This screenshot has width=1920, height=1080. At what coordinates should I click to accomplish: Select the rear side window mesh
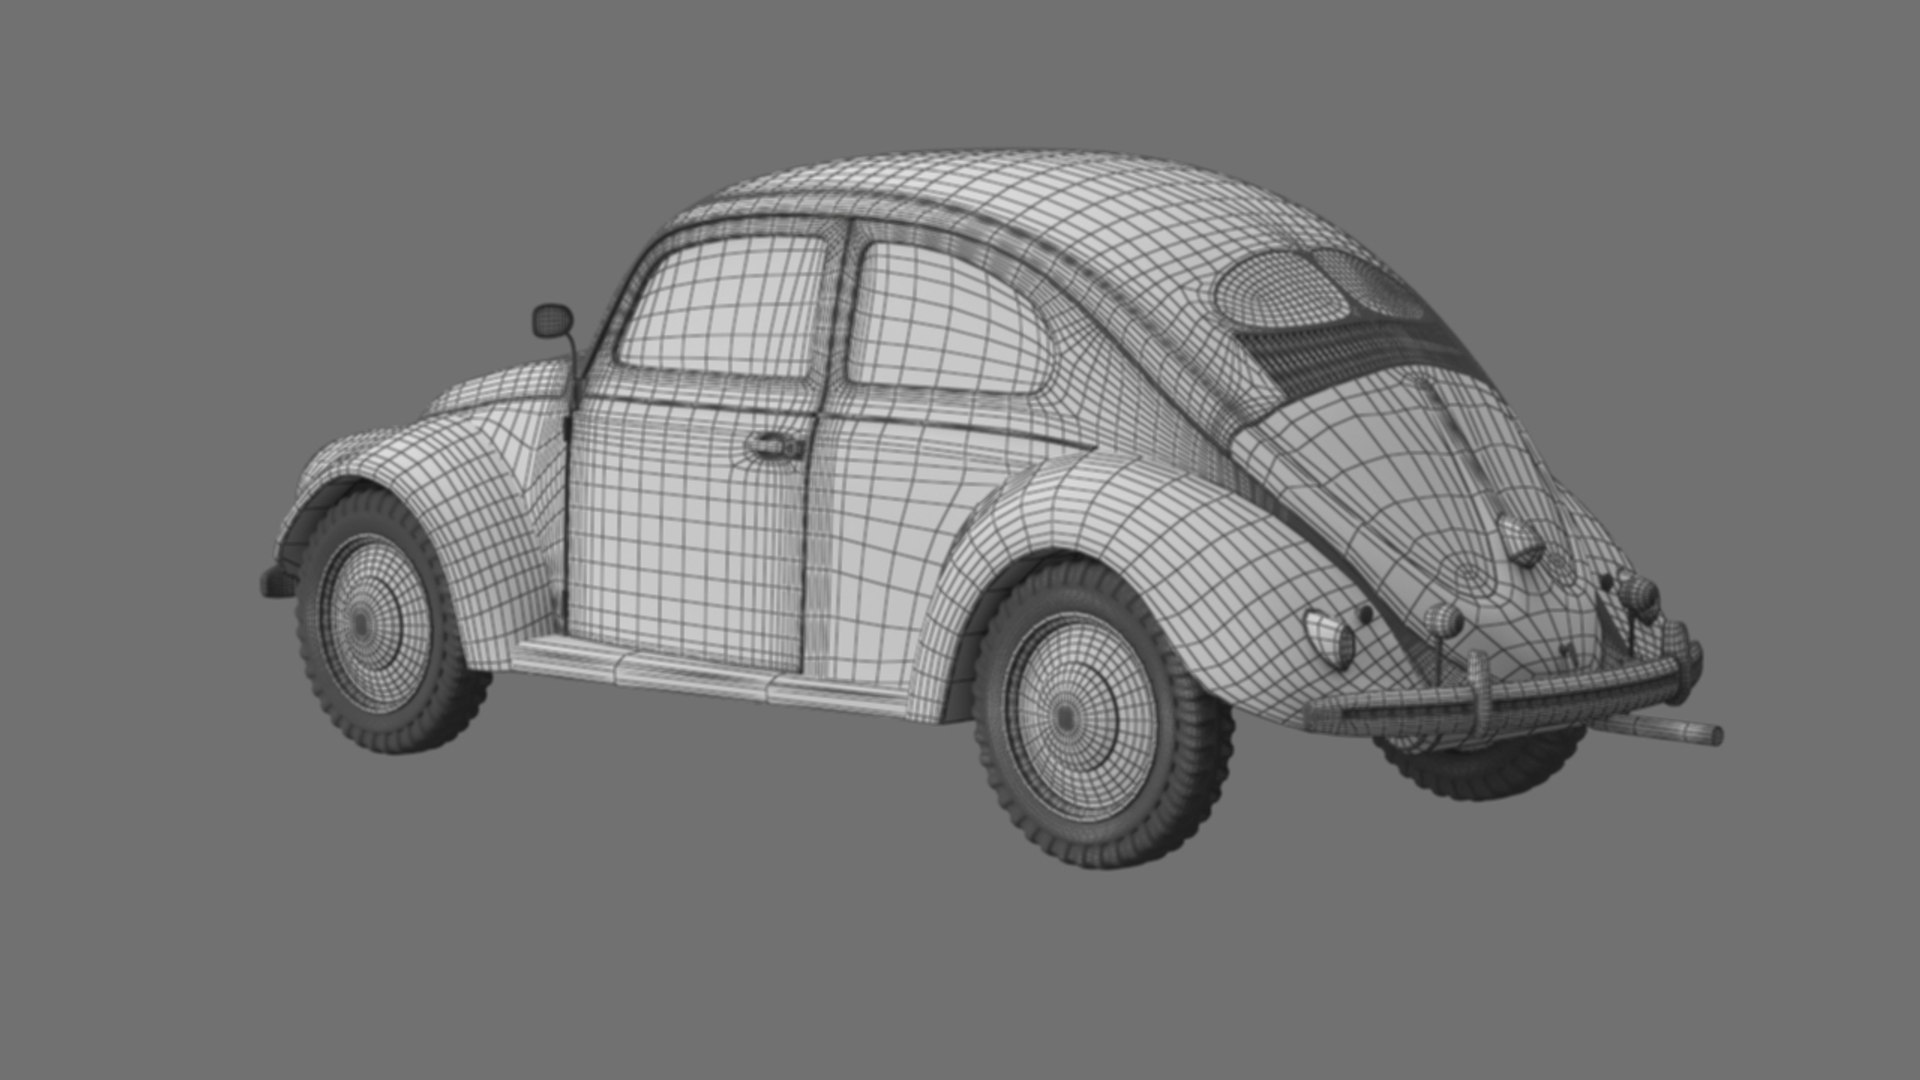point(948,318)
